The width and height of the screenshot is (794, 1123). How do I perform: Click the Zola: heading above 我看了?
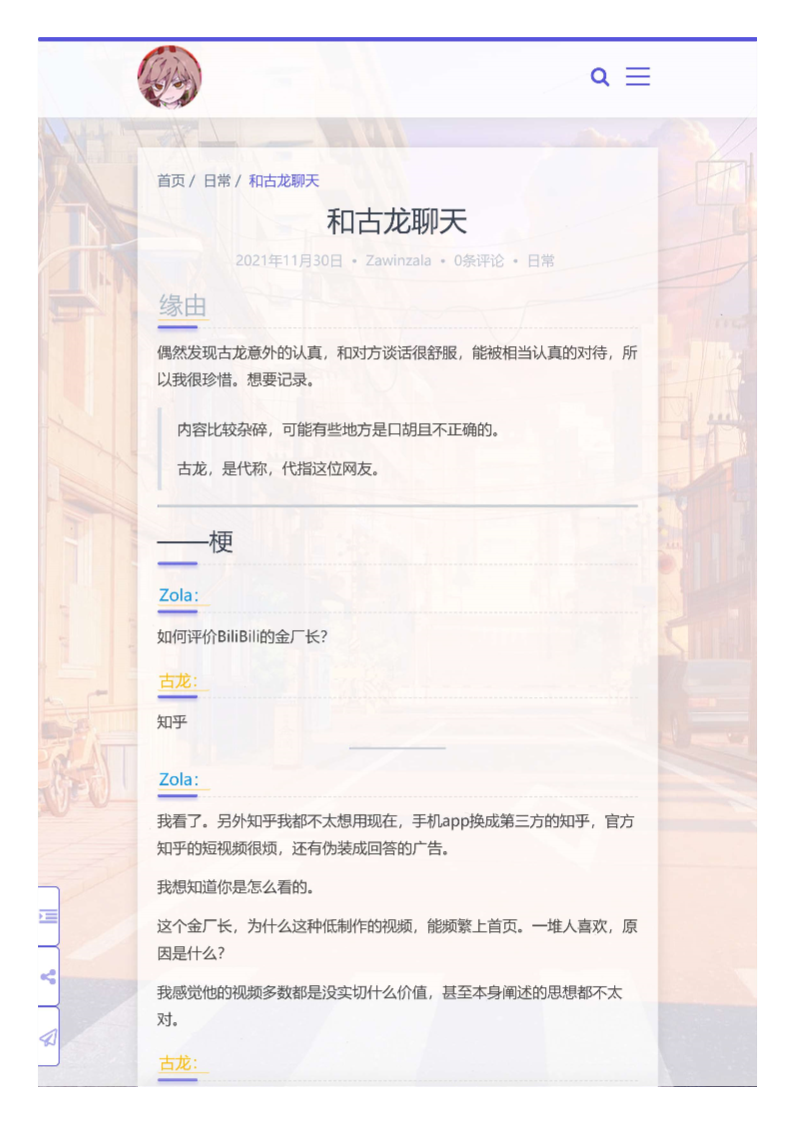tap(179, 779)
